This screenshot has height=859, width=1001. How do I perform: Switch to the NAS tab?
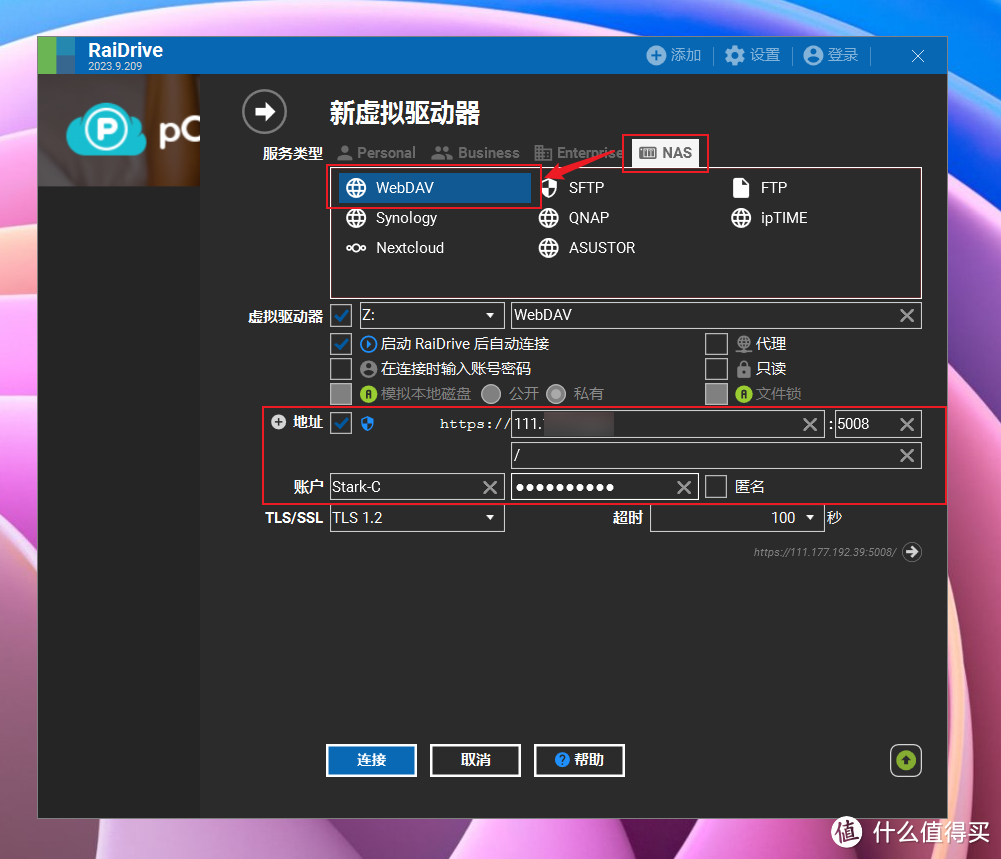tap(665, 153)
